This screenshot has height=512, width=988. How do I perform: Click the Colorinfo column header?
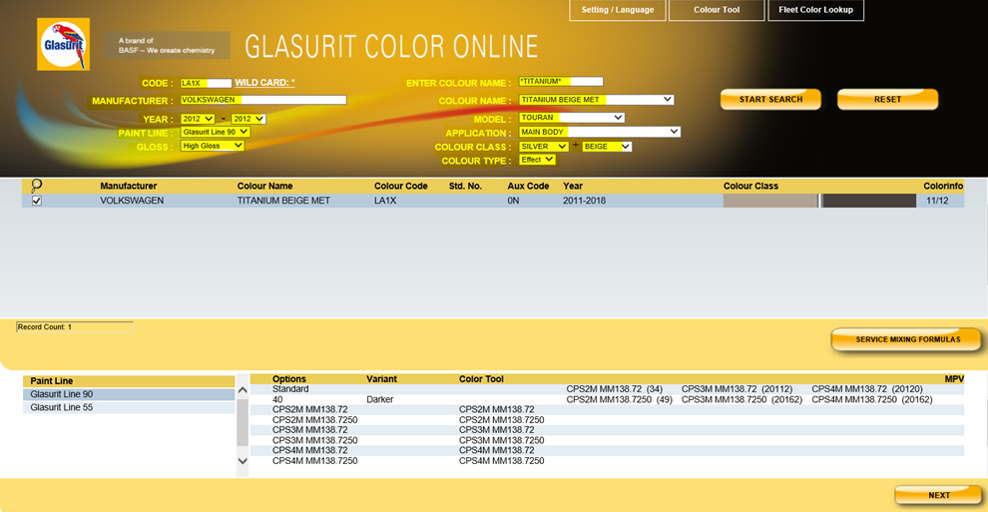pyautogui.click(x=943, y=186)
